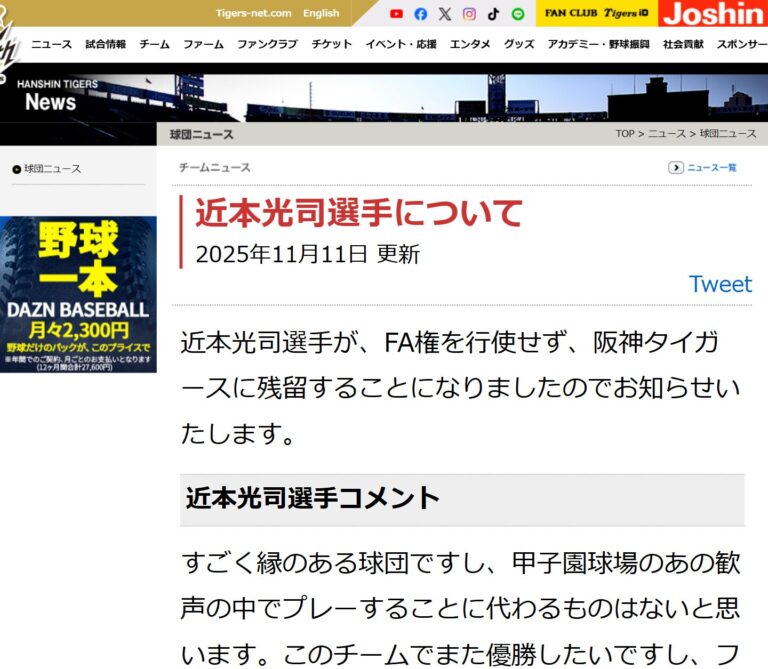
Task: Share the article via Tweet link
Action: (x=720, y=284)
